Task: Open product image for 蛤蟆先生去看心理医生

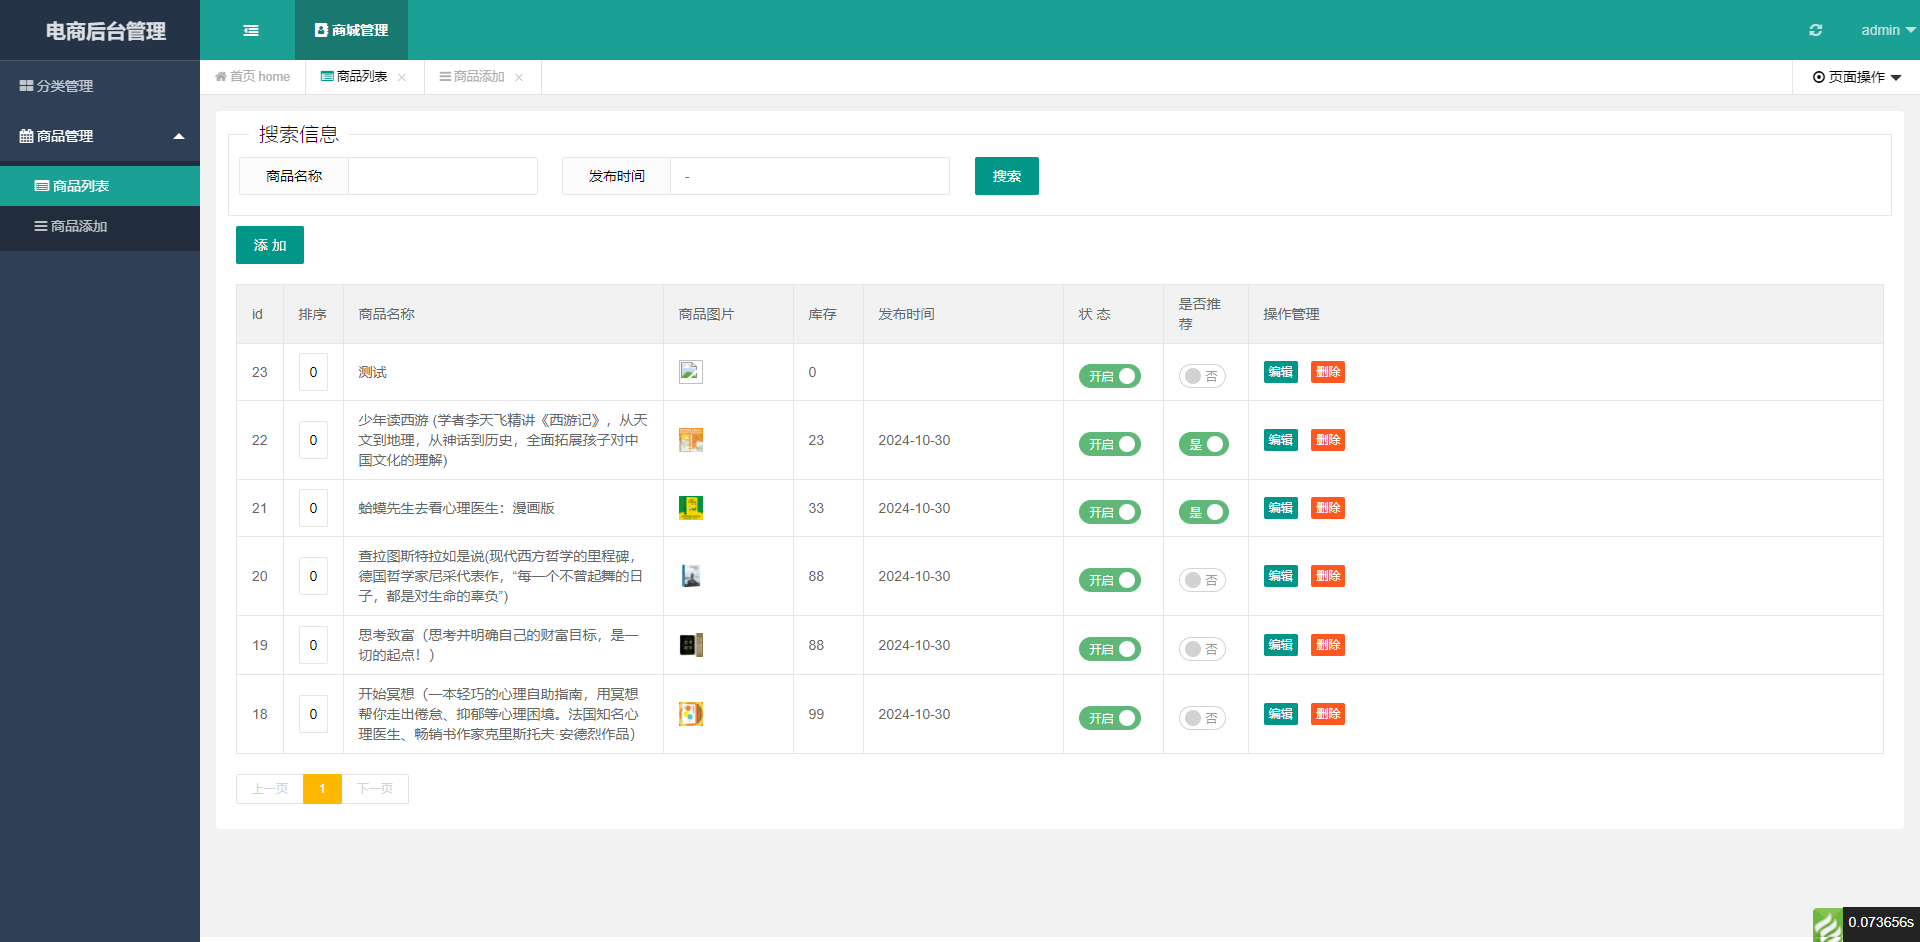Action: pyautogui.click(x=691, y=508)
